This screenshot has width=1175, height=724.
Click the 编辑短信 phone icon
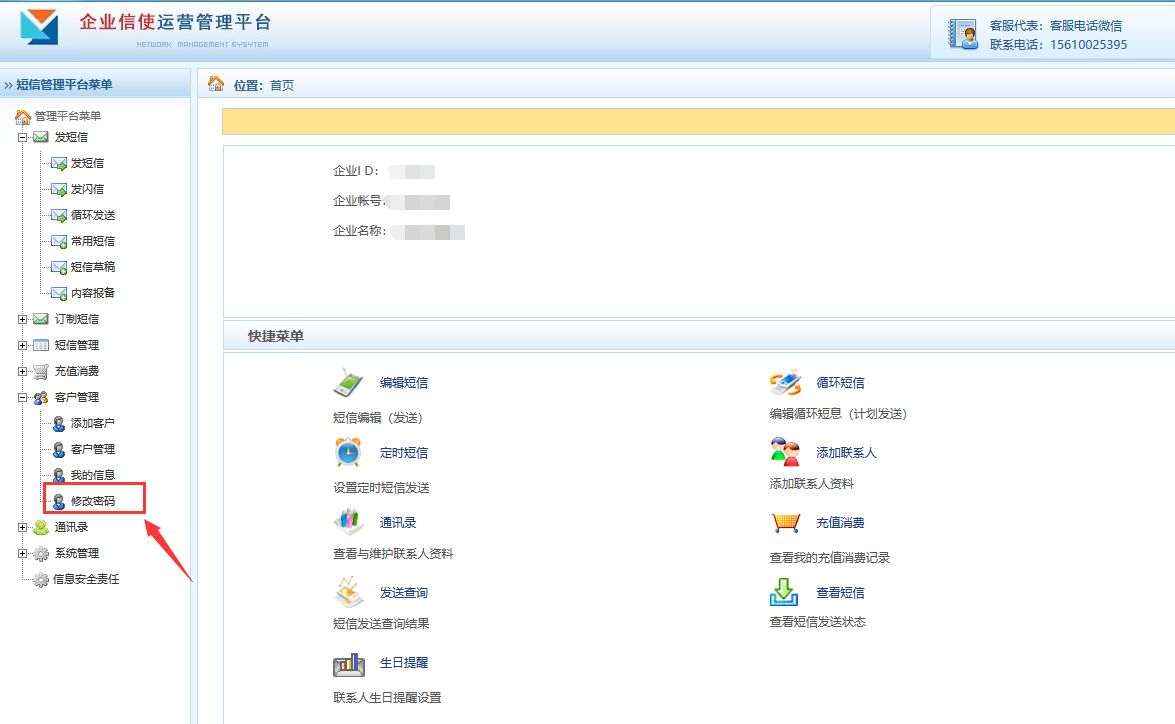348,382
